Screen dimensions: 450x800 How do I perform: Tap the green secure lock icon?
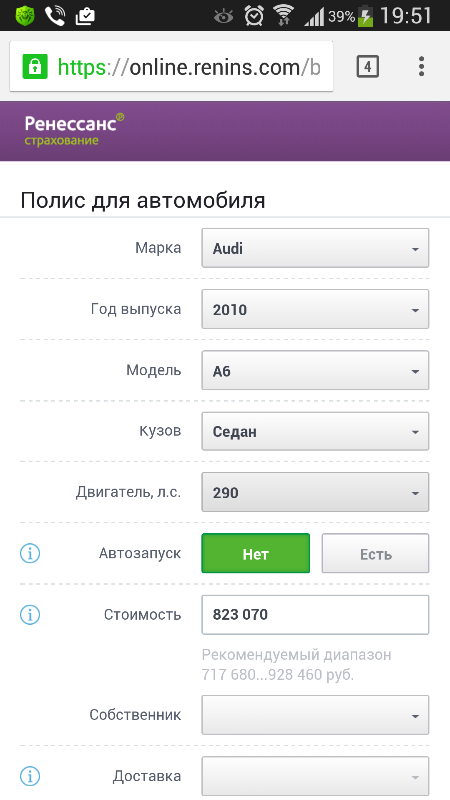[x=35, y=66]
